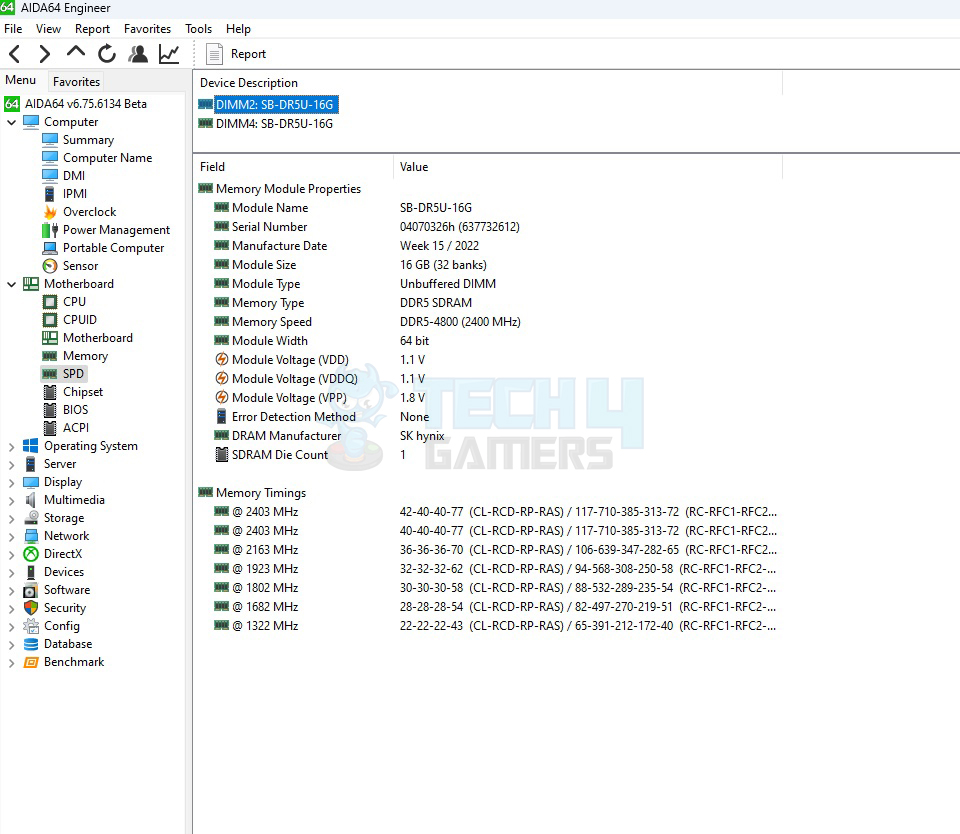960x834 pixels.
Task: Open the Report menu
Action: (92, 29)
